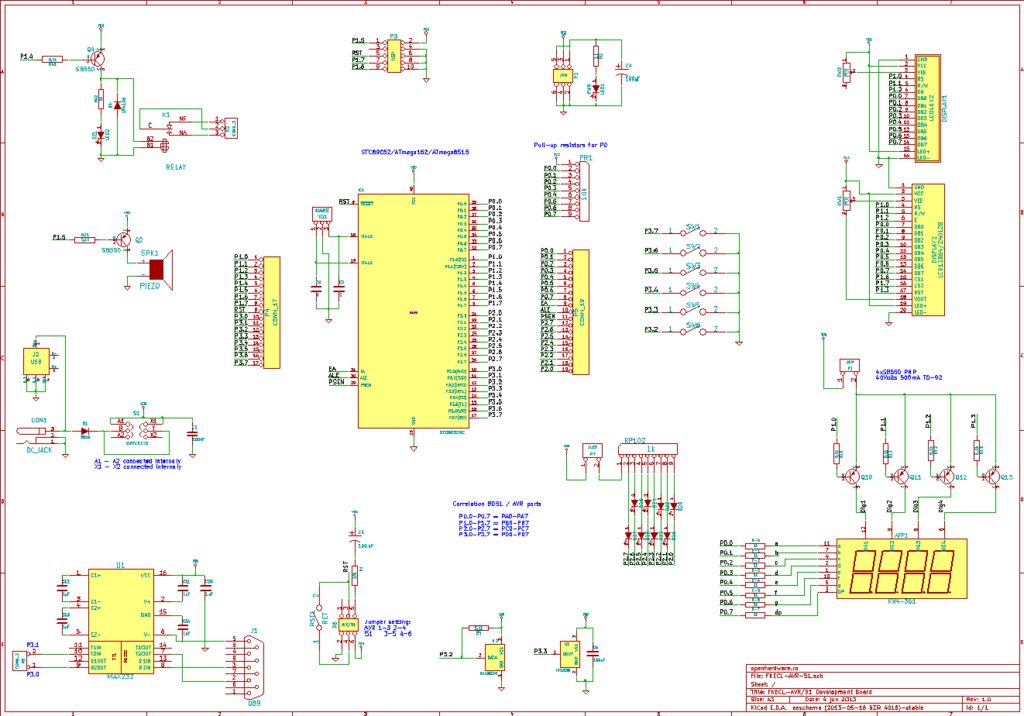Click the LCD16x2 DISPLAY1 connector block

click(x=927, y=108)
